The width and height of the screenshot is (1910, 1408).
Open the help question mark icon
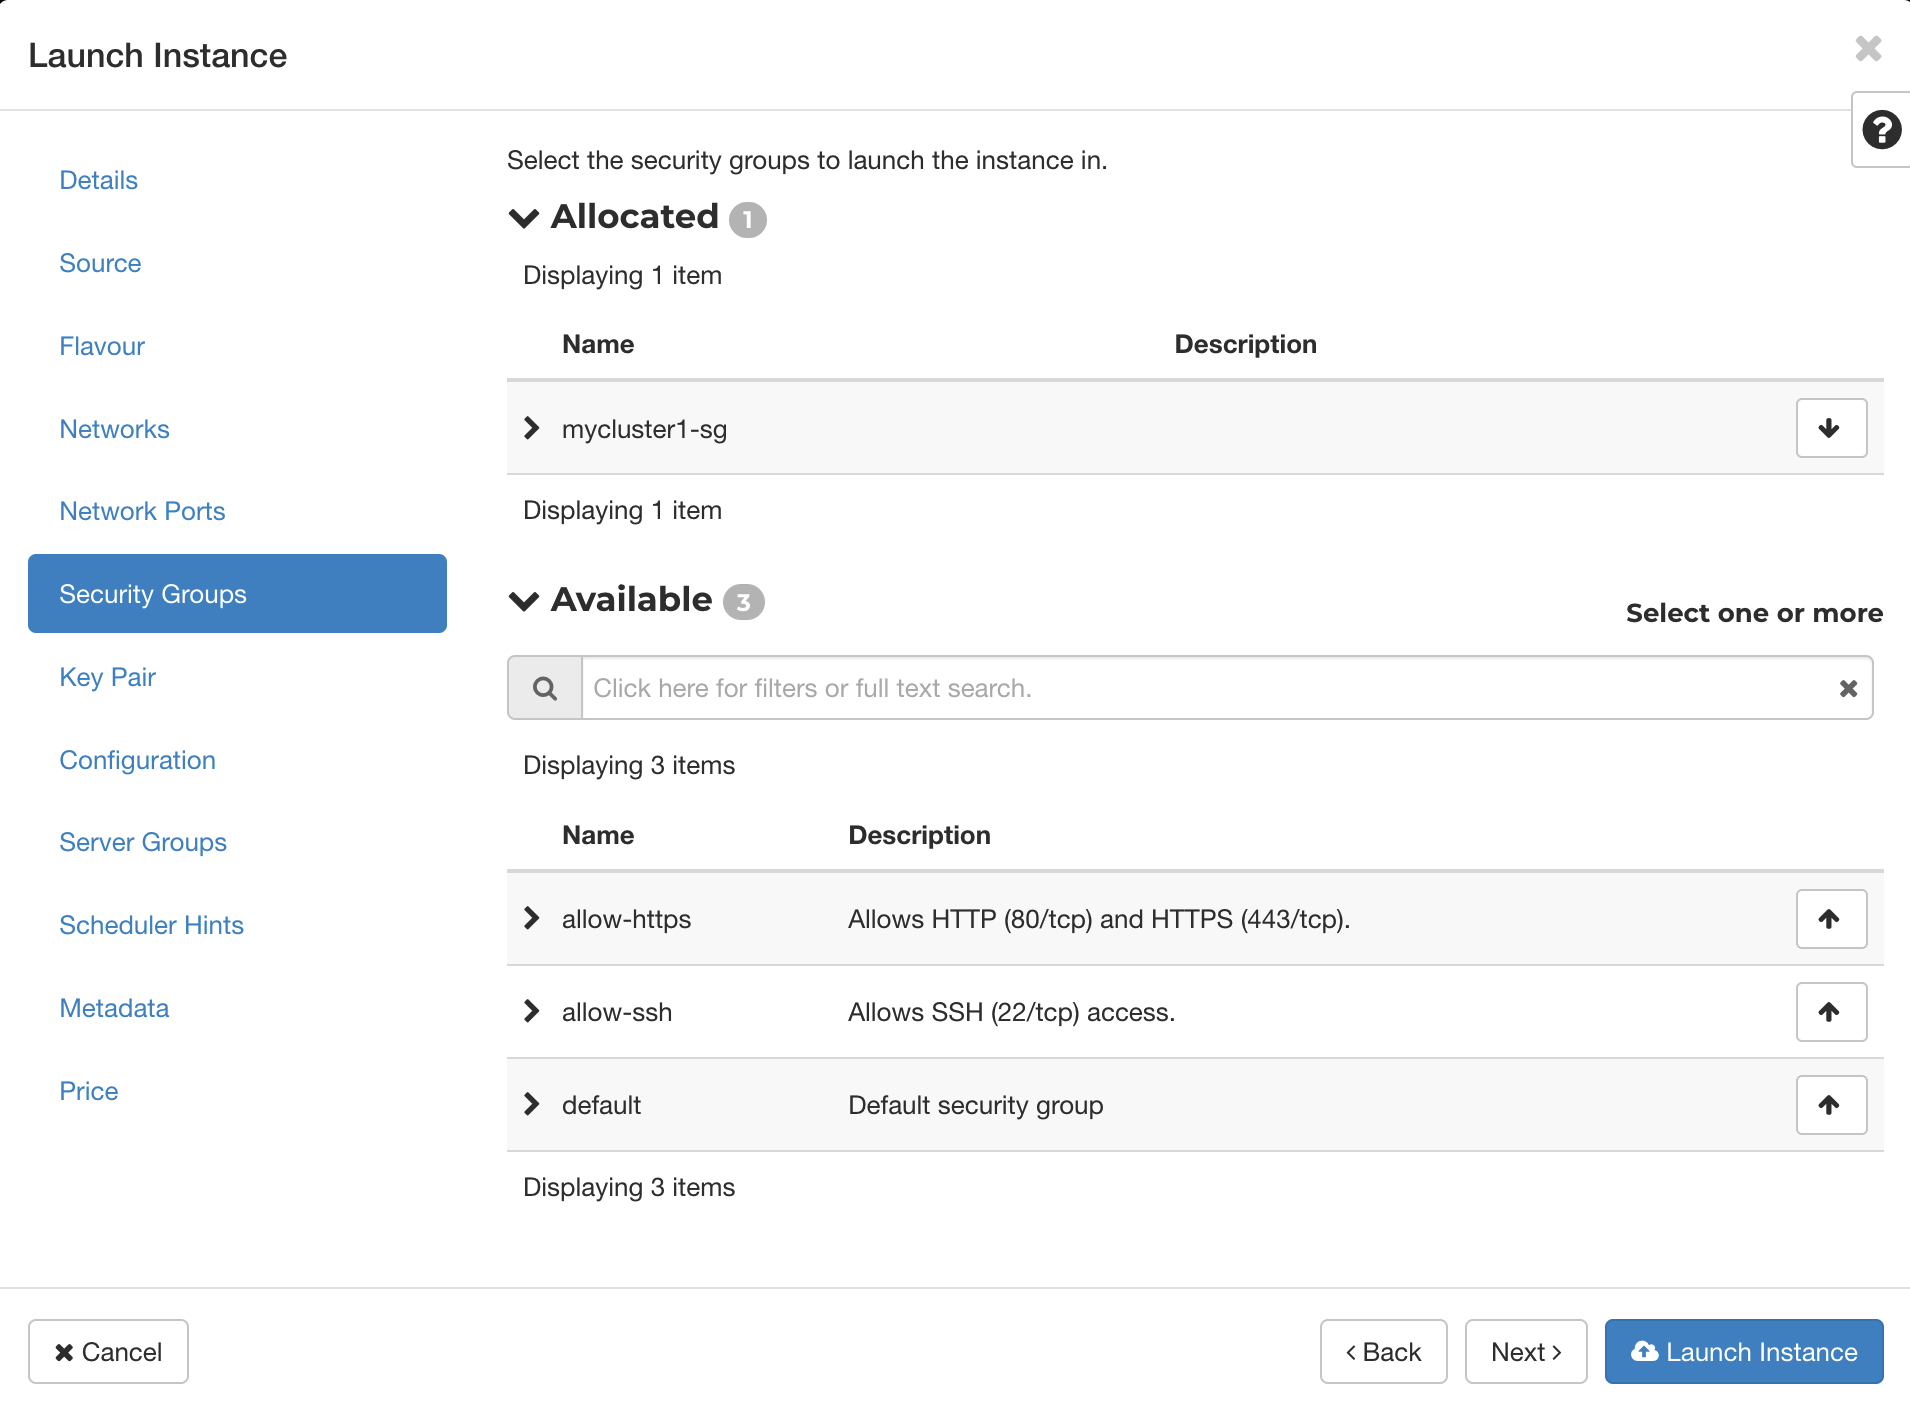pyautogui.click(x=1881, y=130)
